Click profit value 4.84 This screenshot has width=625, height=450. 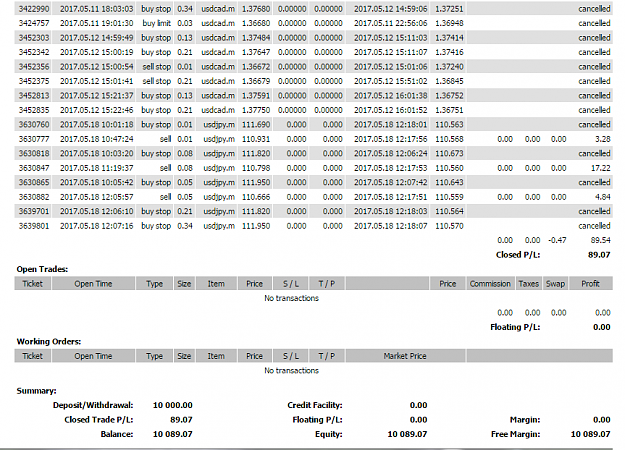[602, 197]
